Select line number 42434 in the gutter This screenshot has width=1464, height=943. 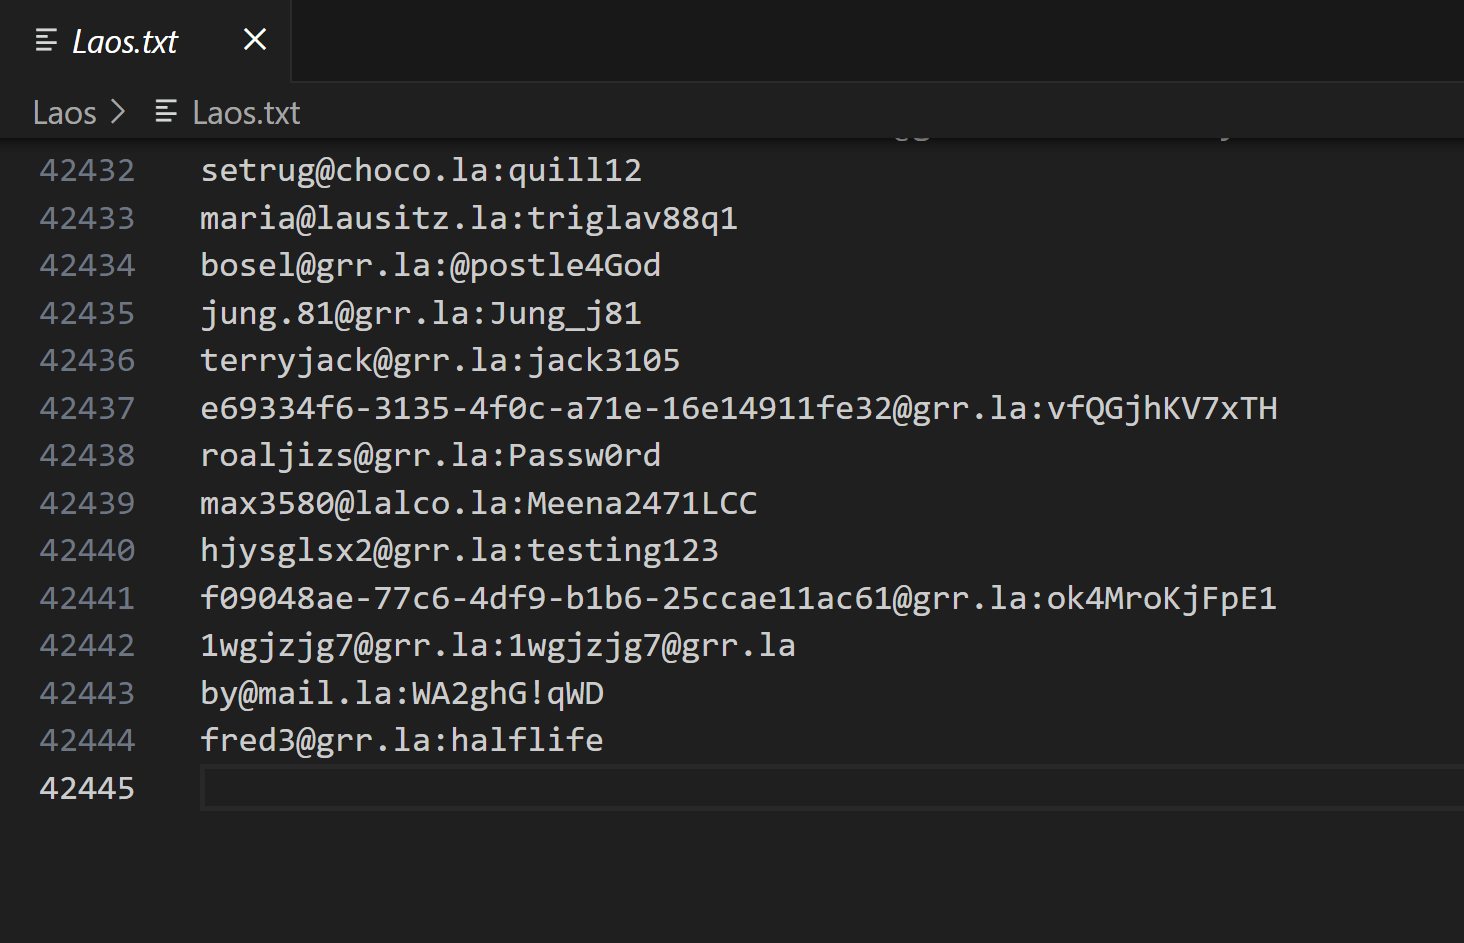point(87,266)
